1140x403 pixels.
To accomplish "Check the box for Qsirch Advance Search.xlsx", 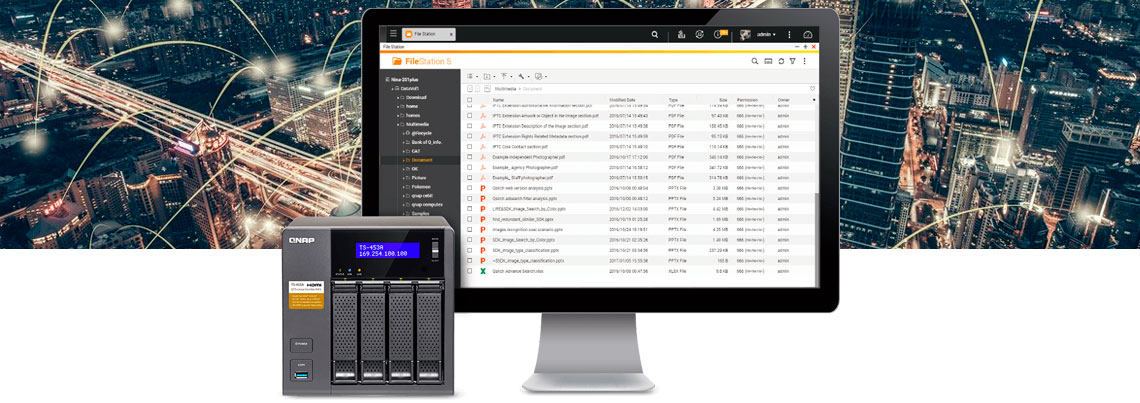I will tap(470, 271).
